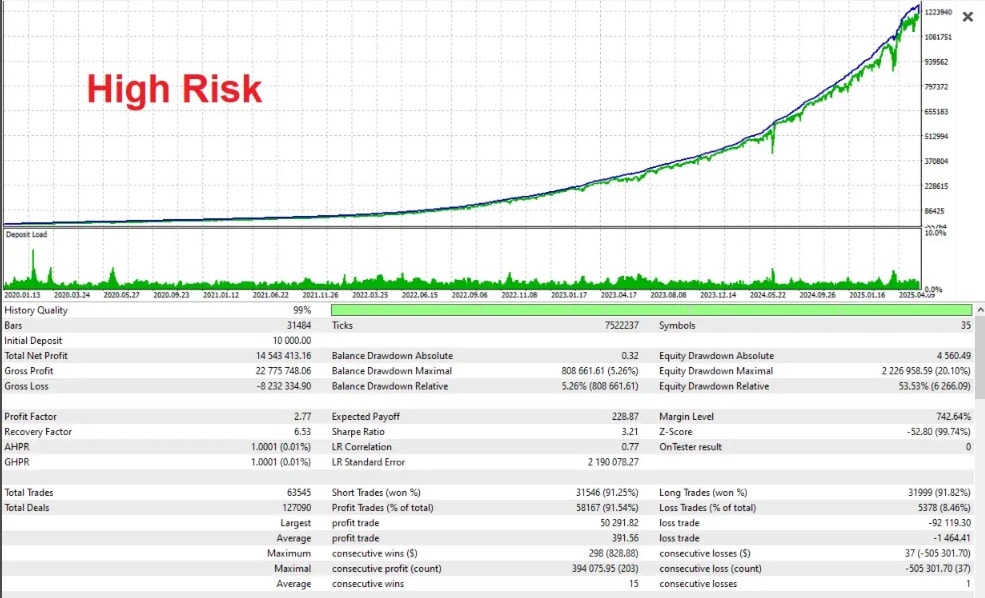
Task: Click the Total Trades value 63545
Action: coord(299,492)
